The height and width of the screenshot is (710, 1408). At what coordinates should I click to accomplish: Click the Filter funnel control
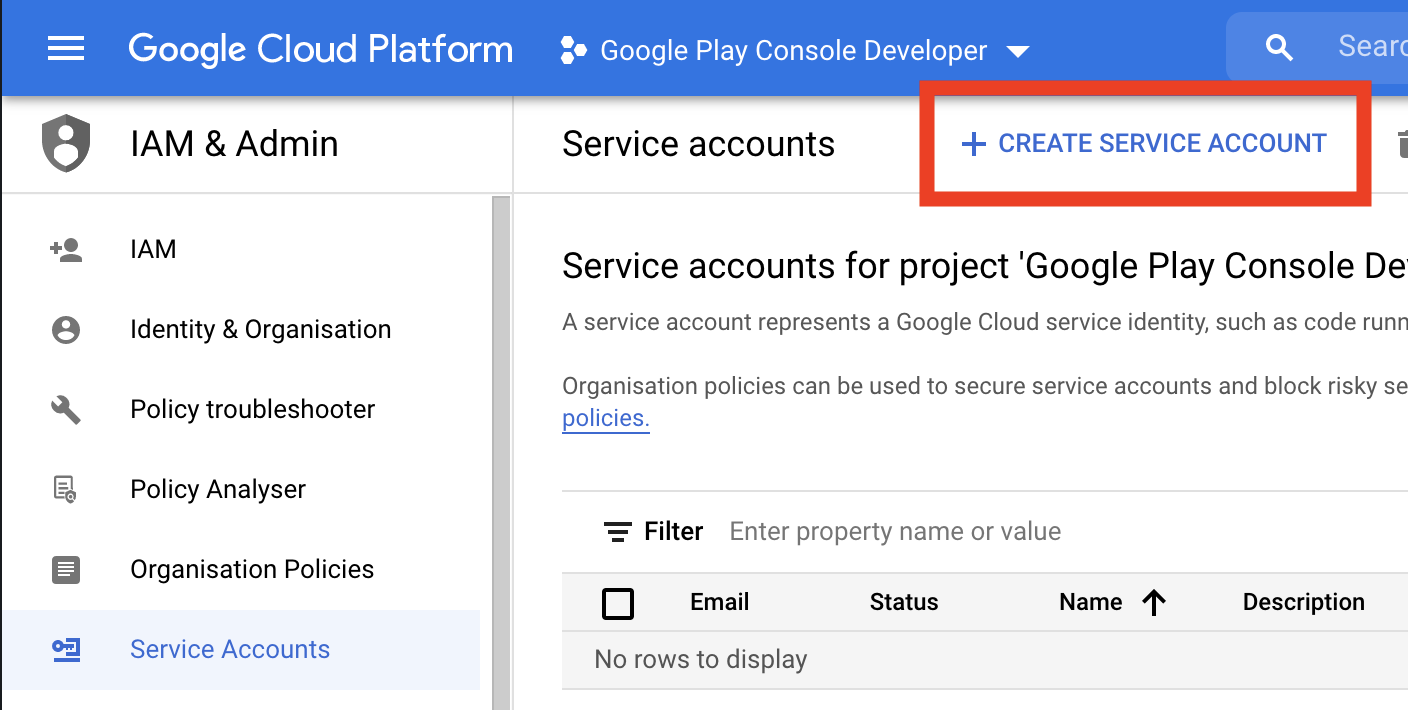click(620, 531)
